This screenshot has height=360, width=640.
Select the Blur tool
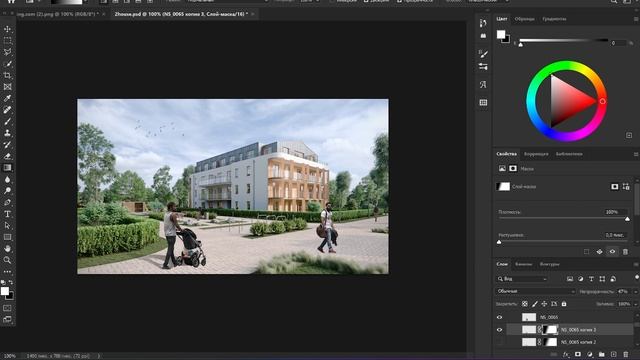7,179
